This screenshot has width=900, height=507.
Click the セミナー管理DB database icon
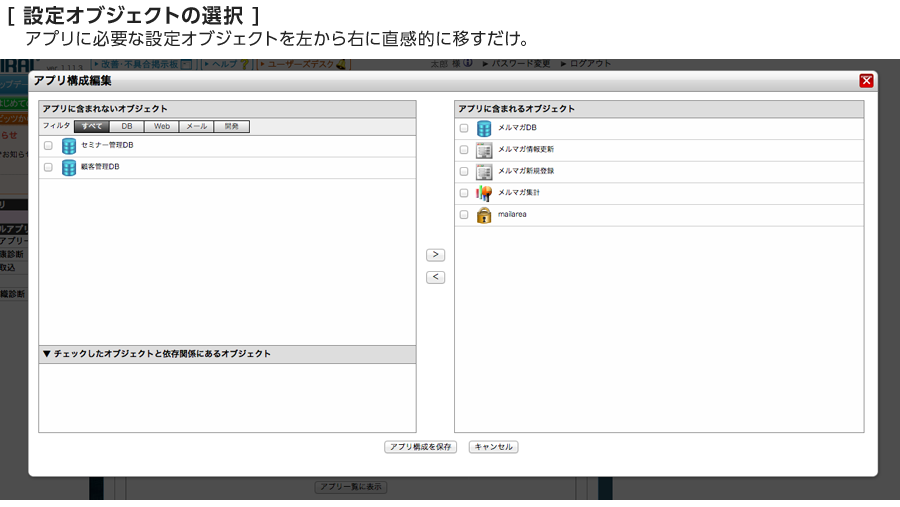69,146
